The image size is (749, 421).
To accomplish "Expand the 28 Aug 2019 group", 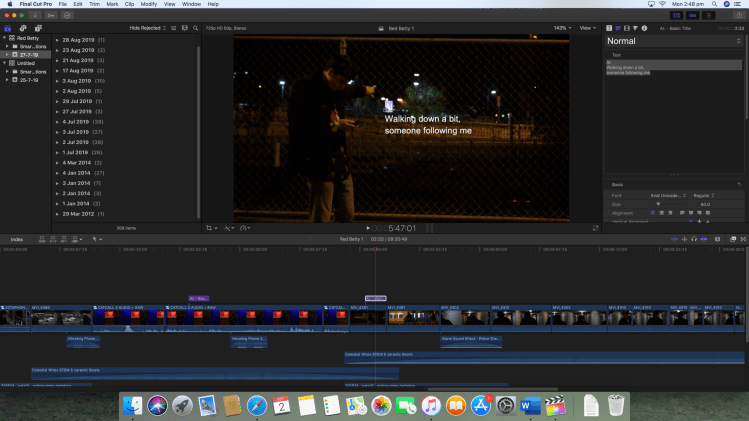I will (57, 40).
